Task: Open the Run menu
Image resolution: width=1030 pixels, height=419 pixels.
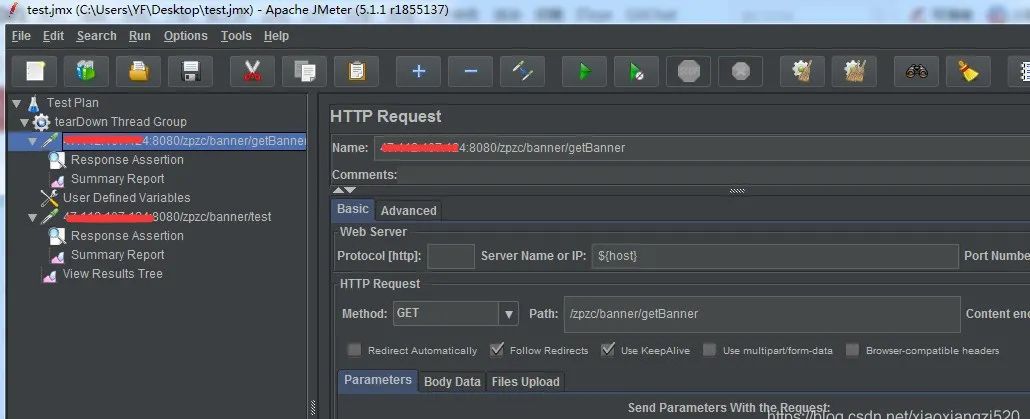Action: [140, 36]
